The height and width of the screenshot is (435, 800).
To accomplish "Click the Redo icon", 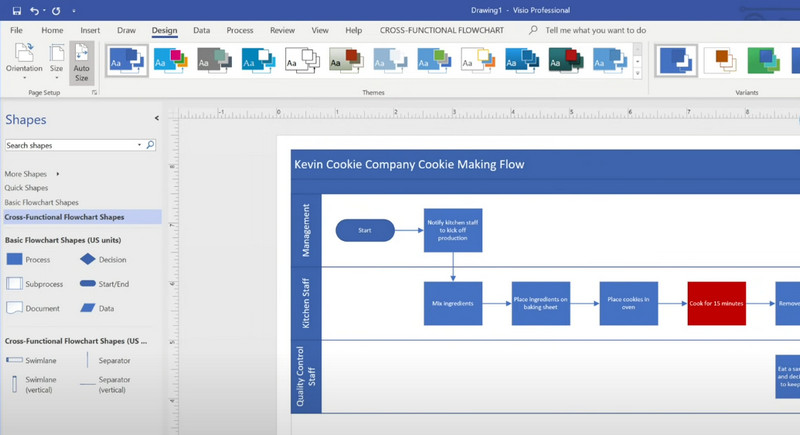I will (56, 11).
